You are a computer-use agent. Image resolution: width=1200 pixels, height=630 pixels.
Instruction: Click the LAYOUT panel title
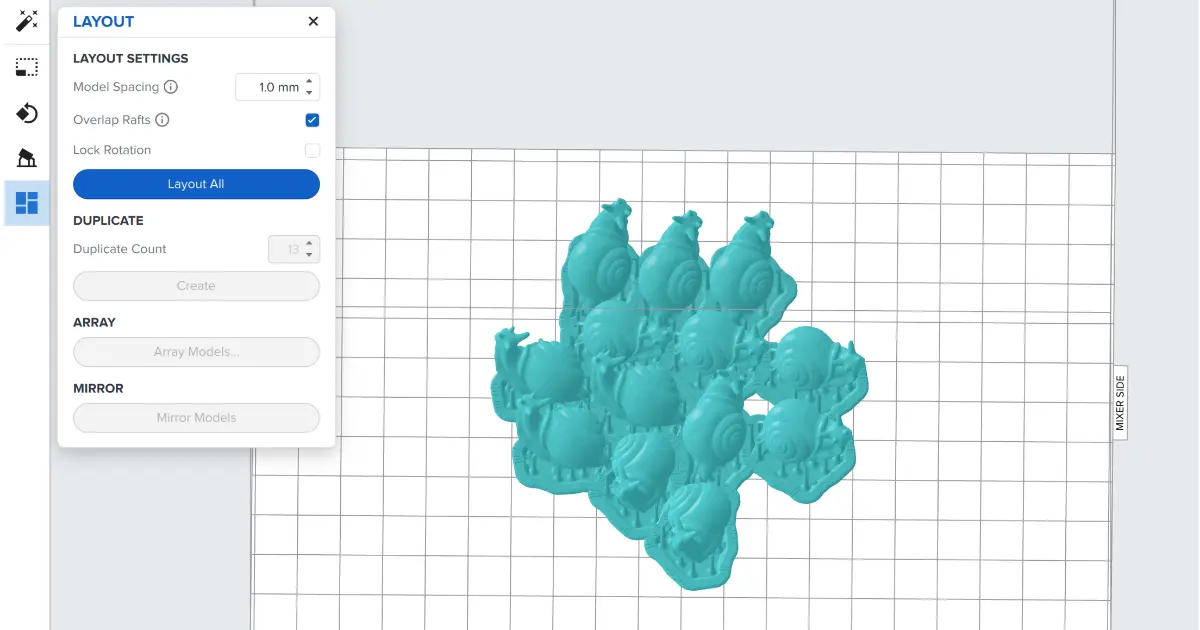coord(103,21)
